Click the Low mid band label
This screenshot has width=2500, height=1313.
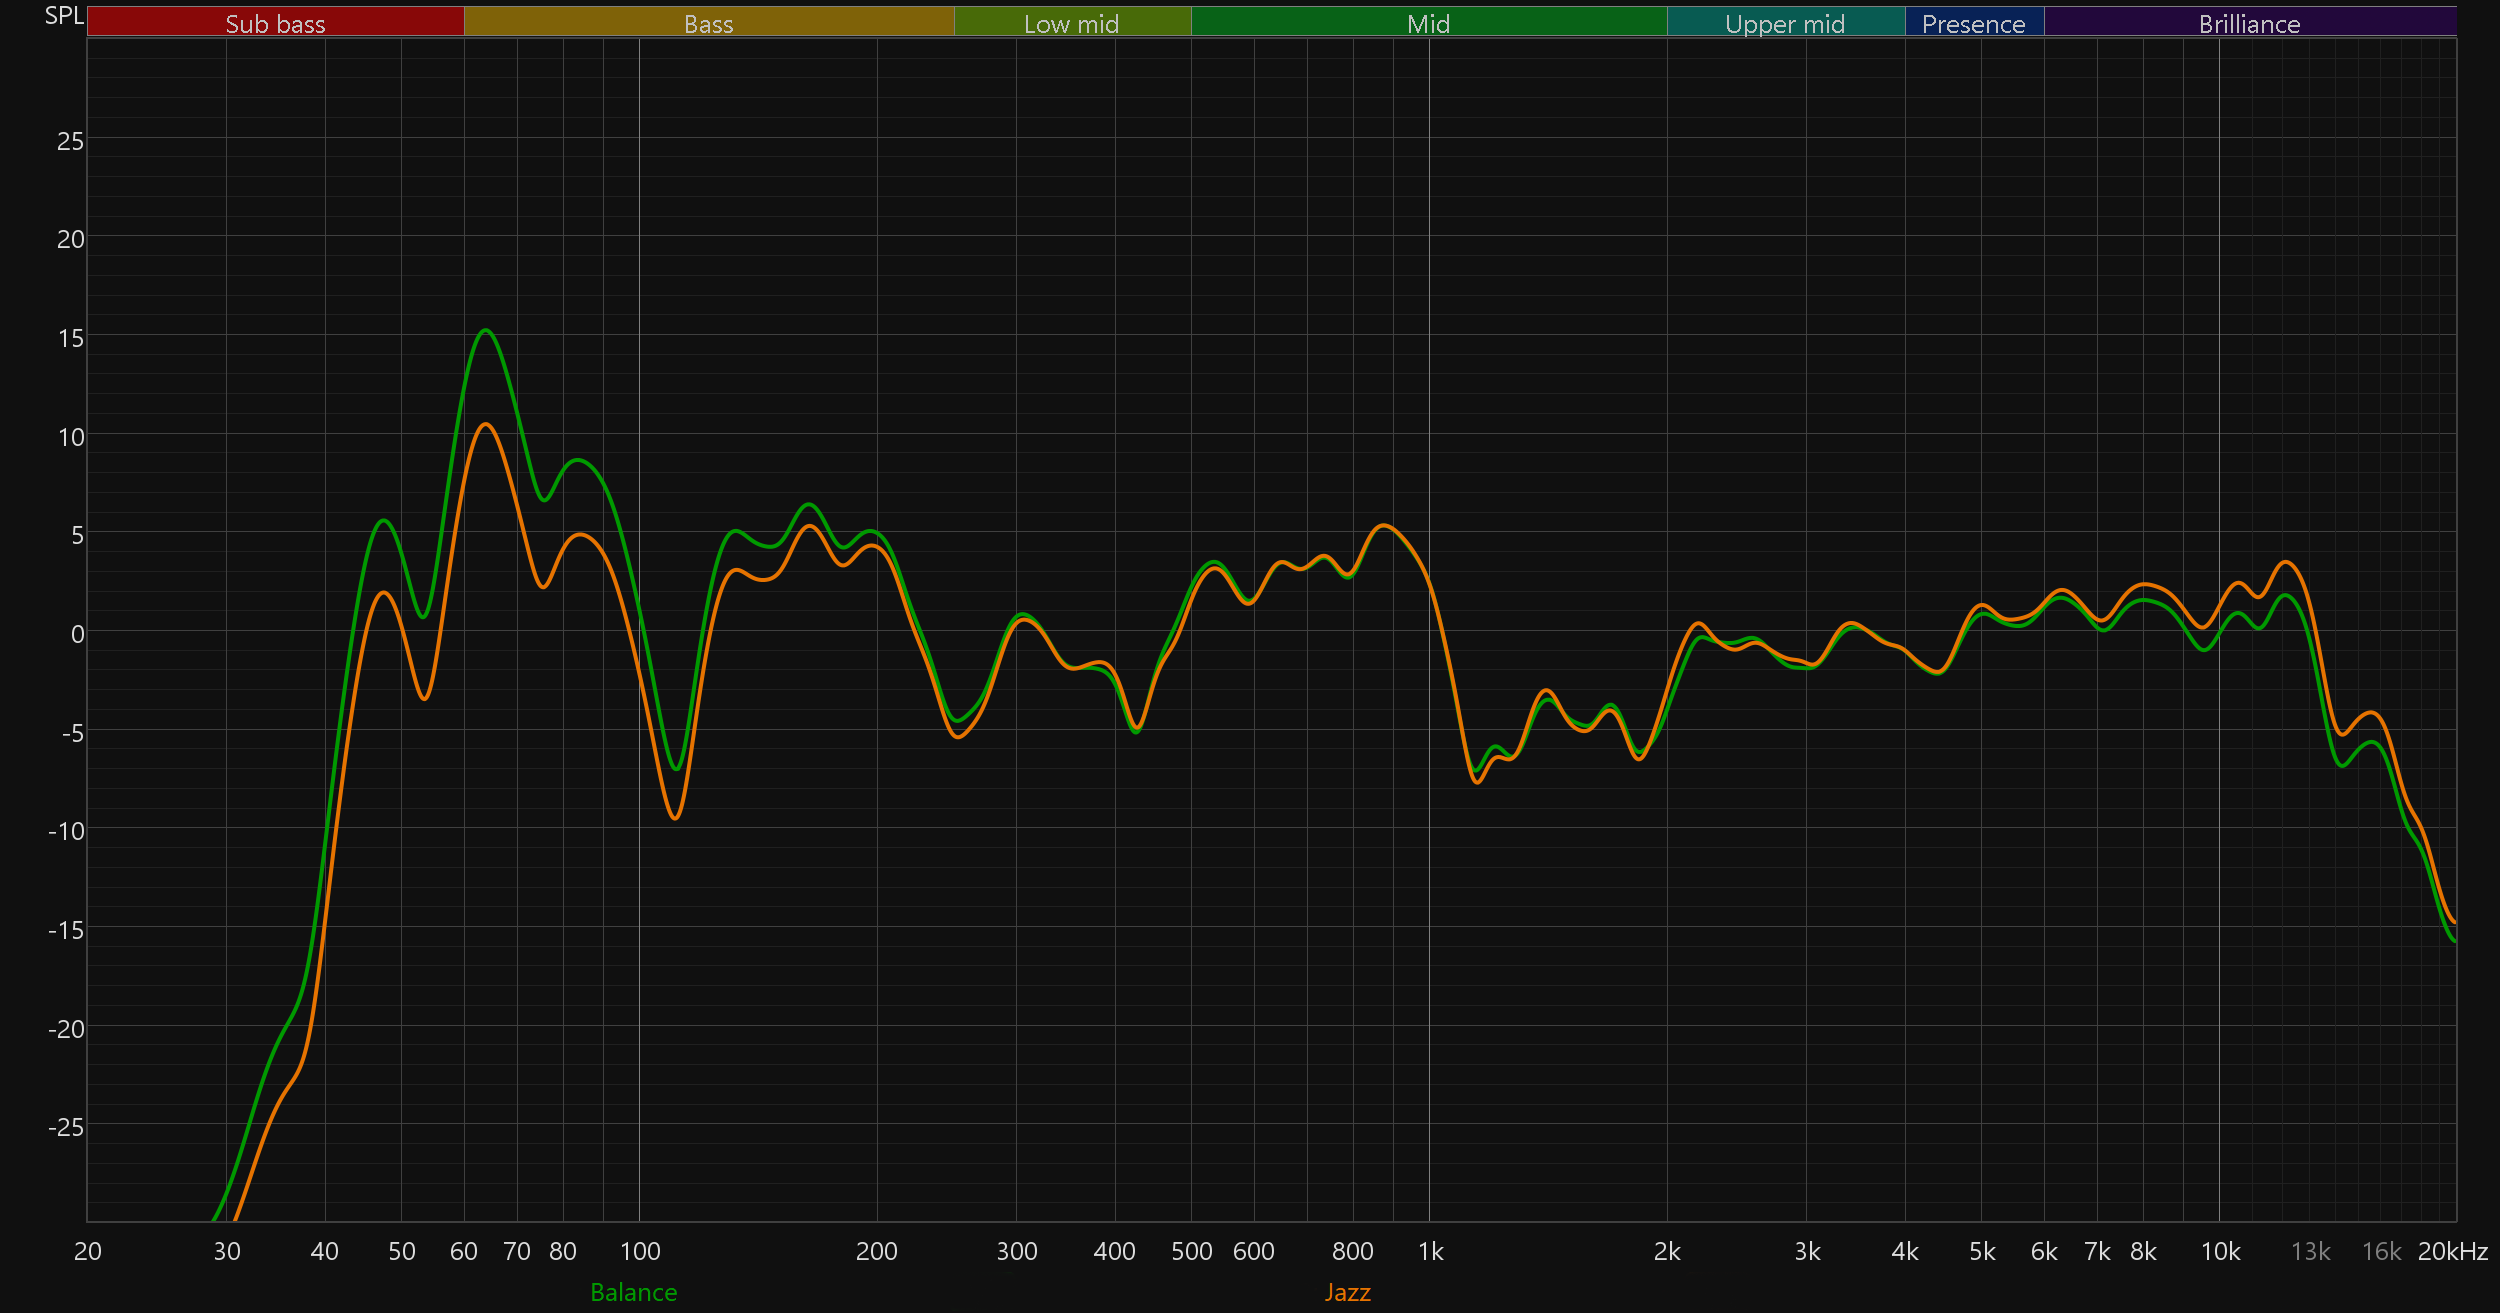tap(1071, 23)
